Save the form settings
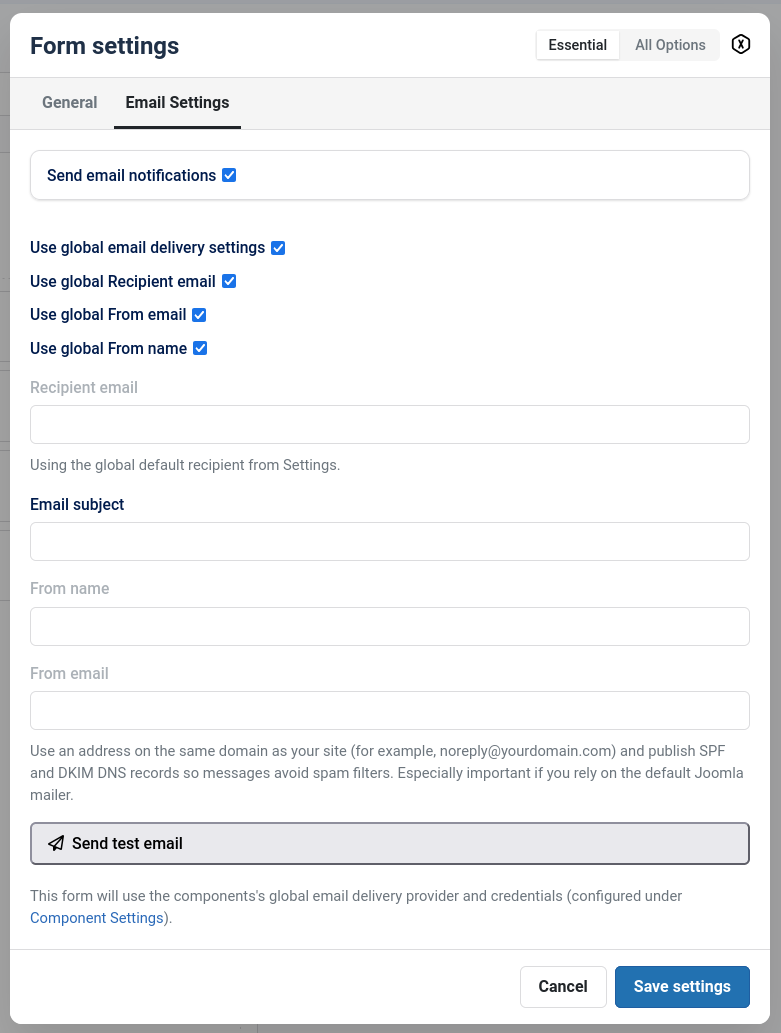Image resolution: width=781 pixels, height=1033 pixels. [x=682, y=986]
